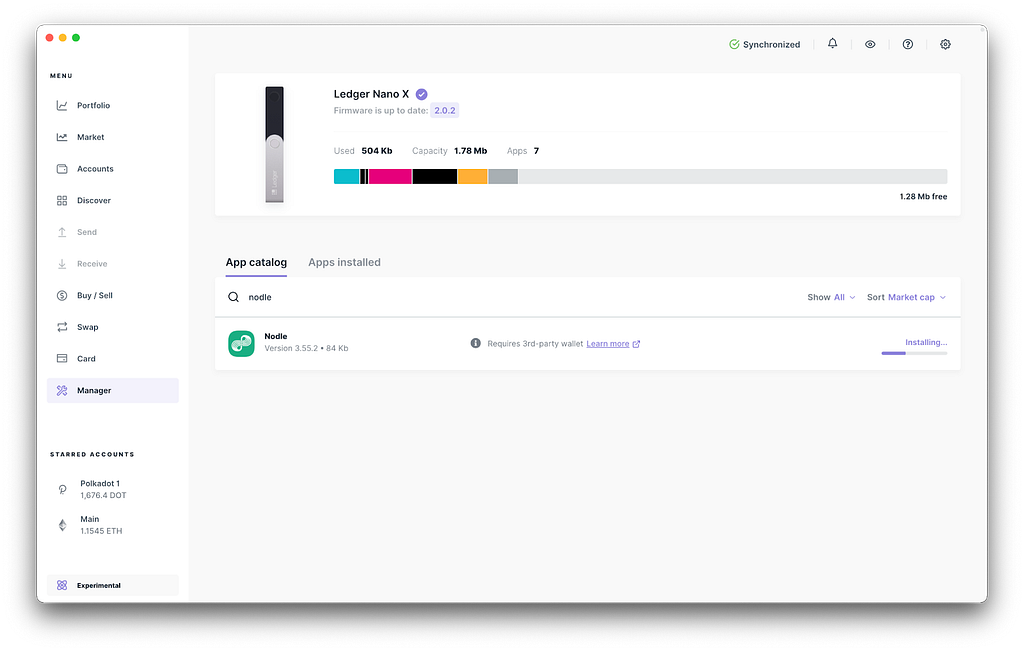This screenshot has width=1024, height=651.
Task: Click the Version 3.55.2 • 84 Kb text
Action: tap(306, 348)
